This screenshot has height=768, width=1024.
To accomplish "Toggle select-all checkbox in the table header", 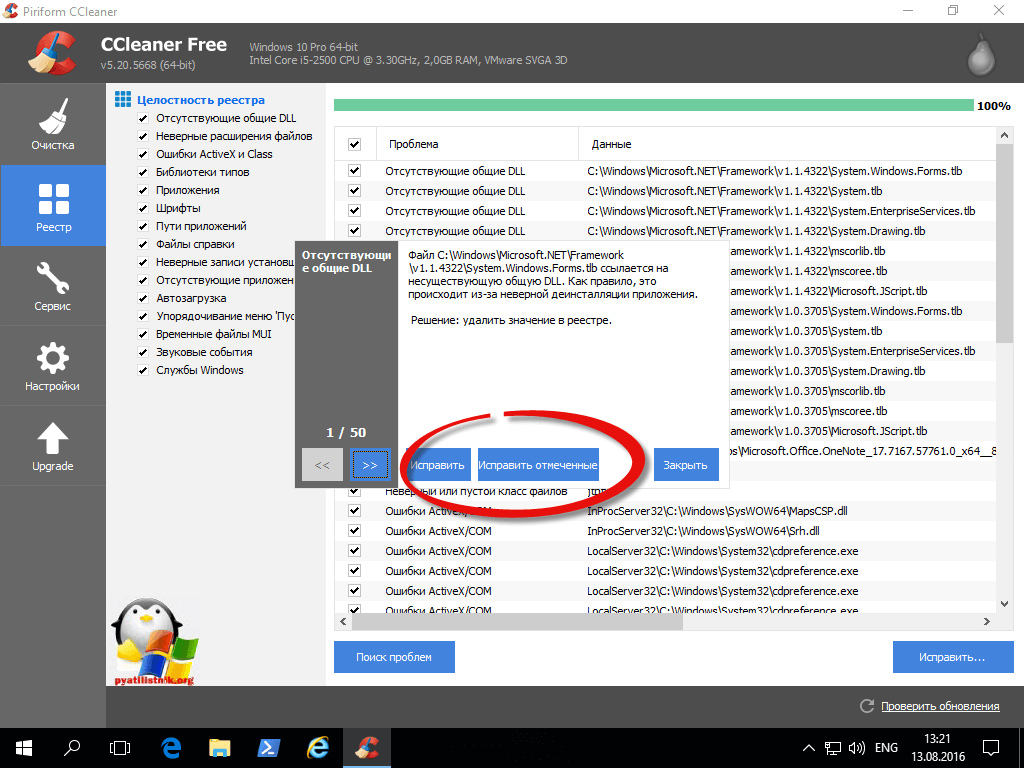I will [x=354, y=144].
